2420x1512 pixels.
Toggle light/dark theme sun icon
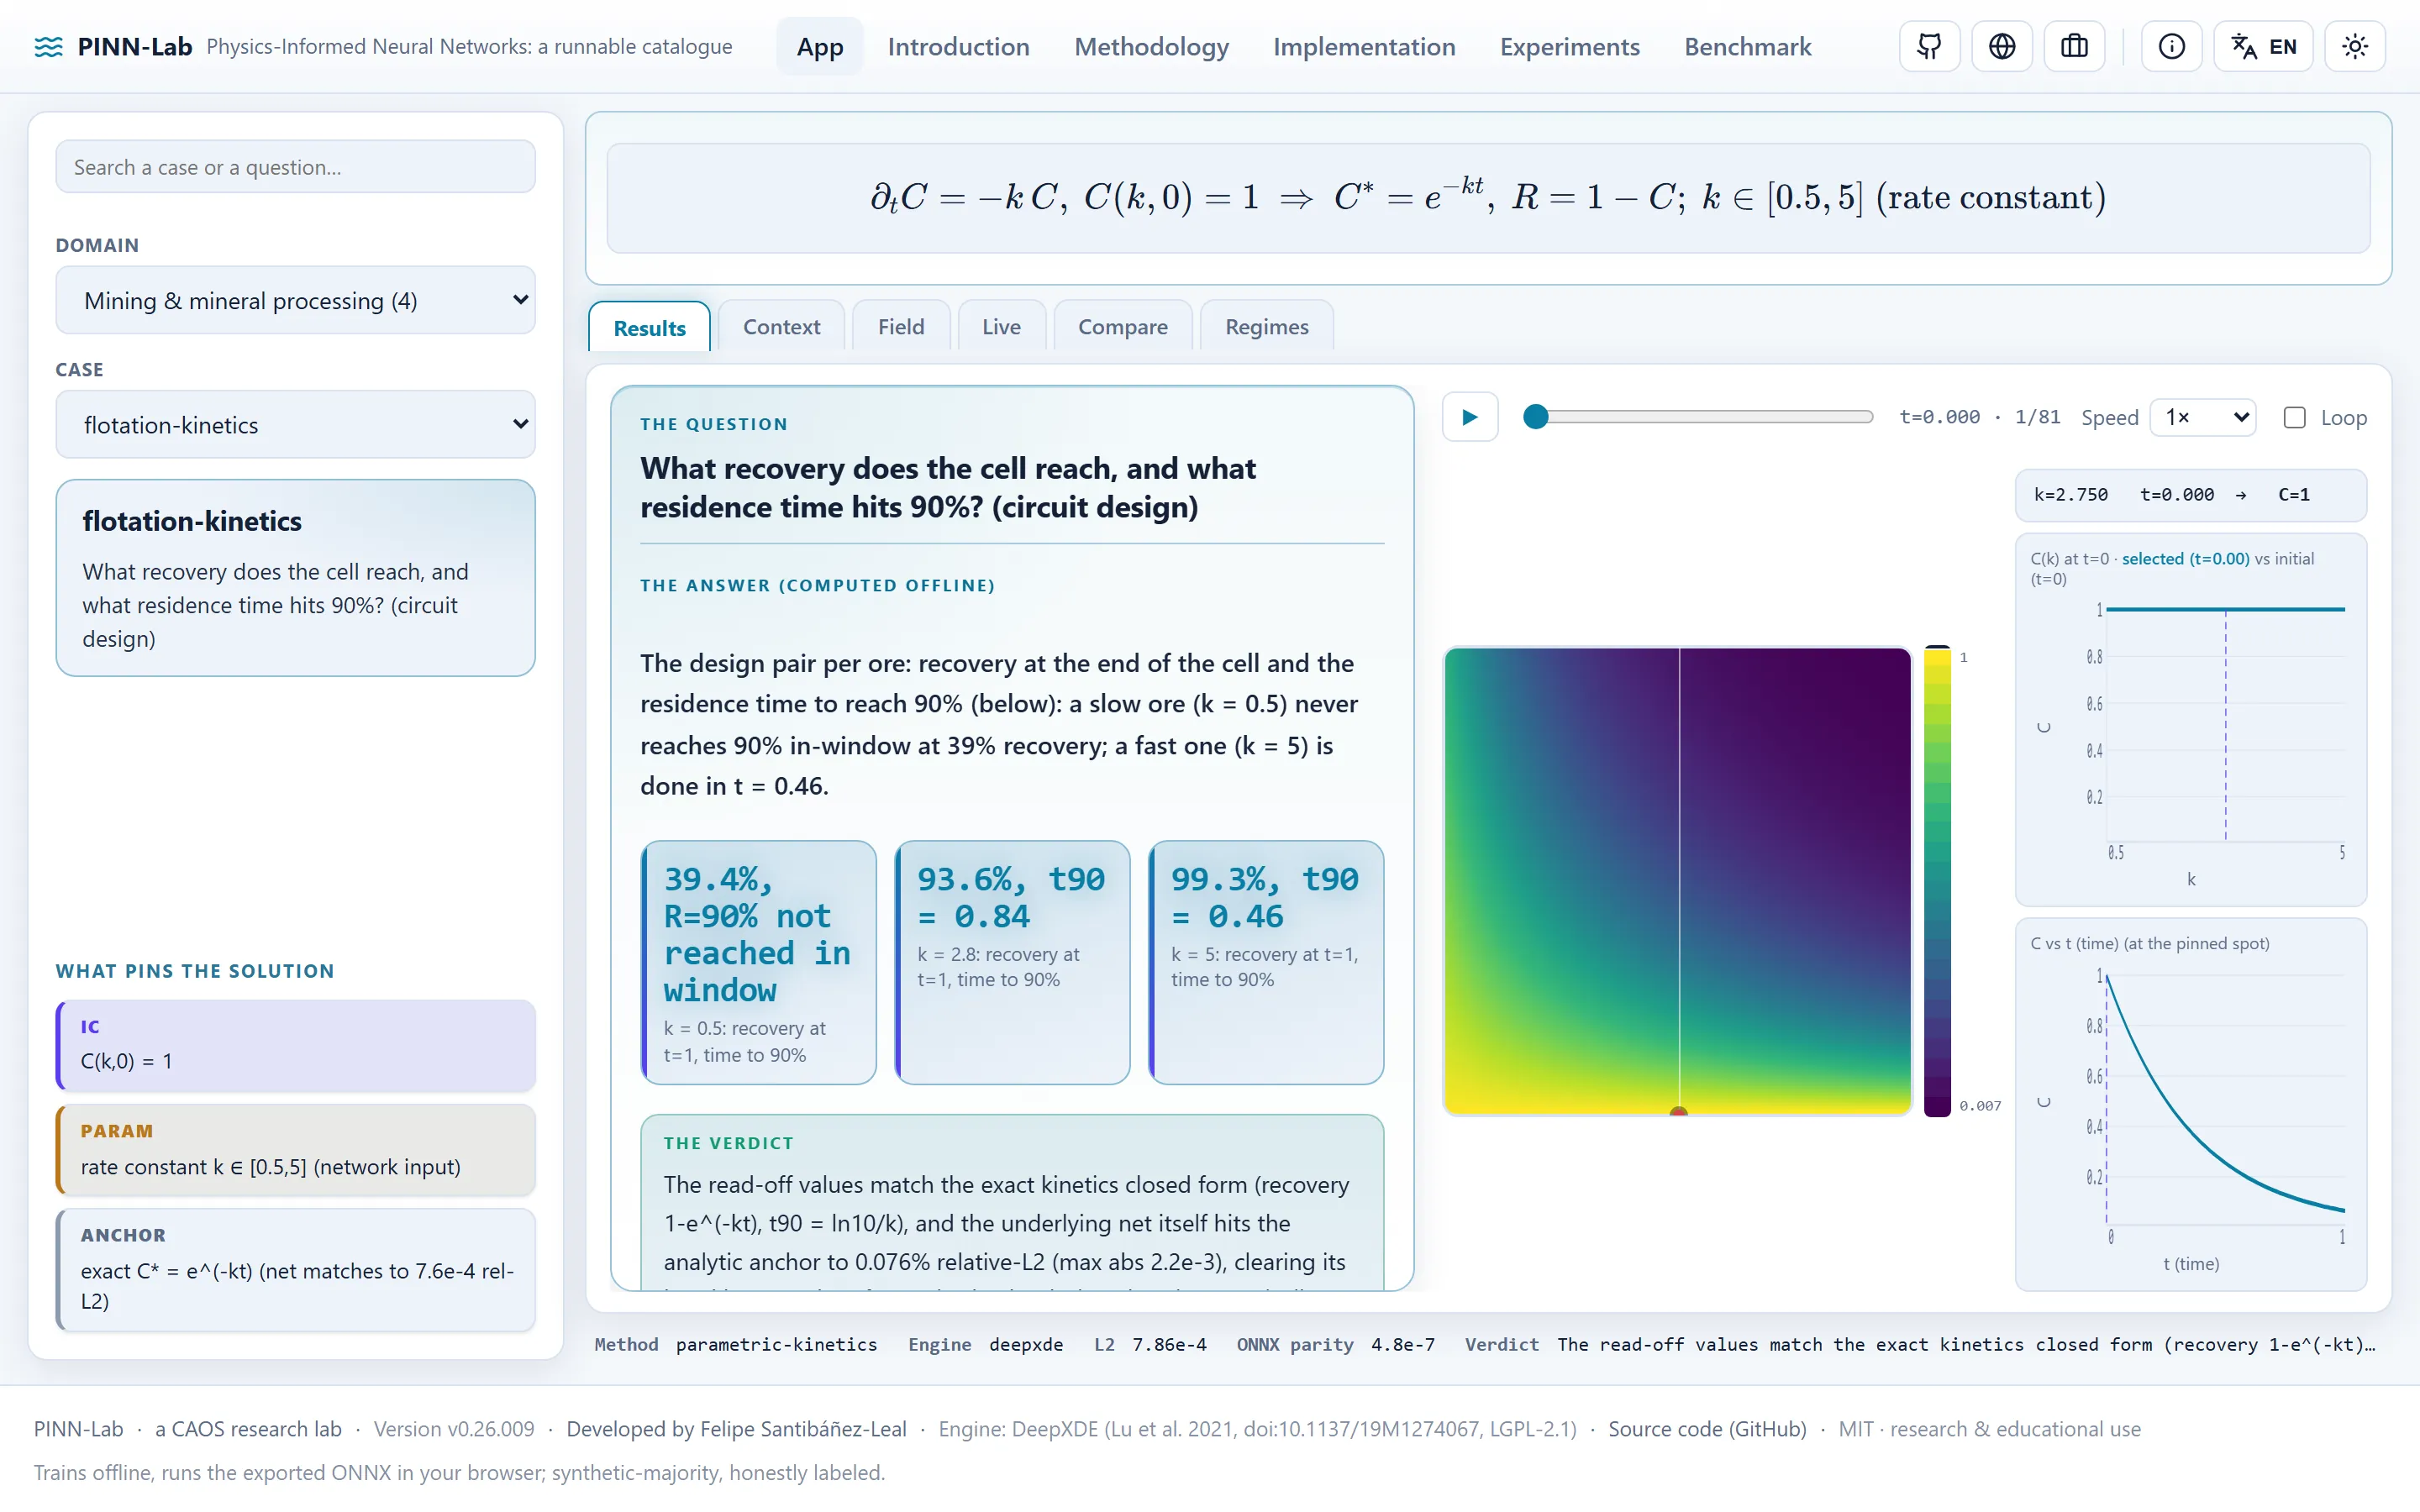click(2355, 46)
